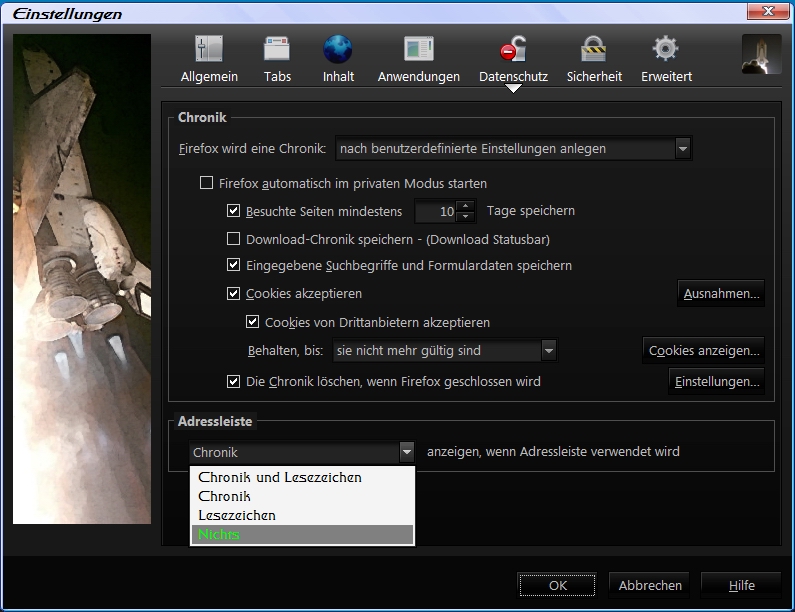Increase days value with stepper up arrow

point(465,207)
